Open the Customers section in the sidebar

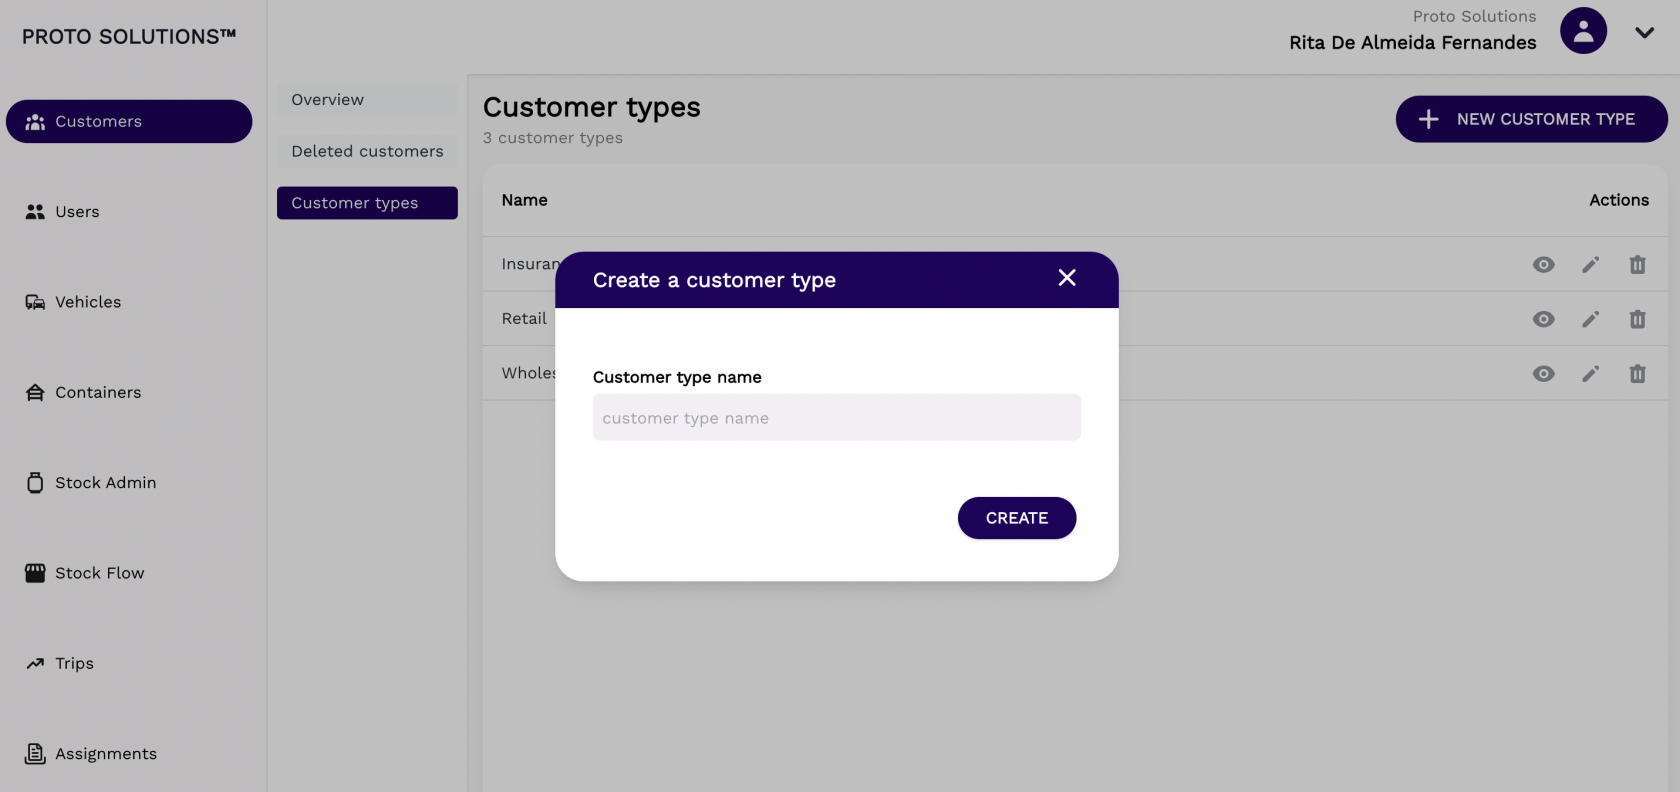[129, 121]
